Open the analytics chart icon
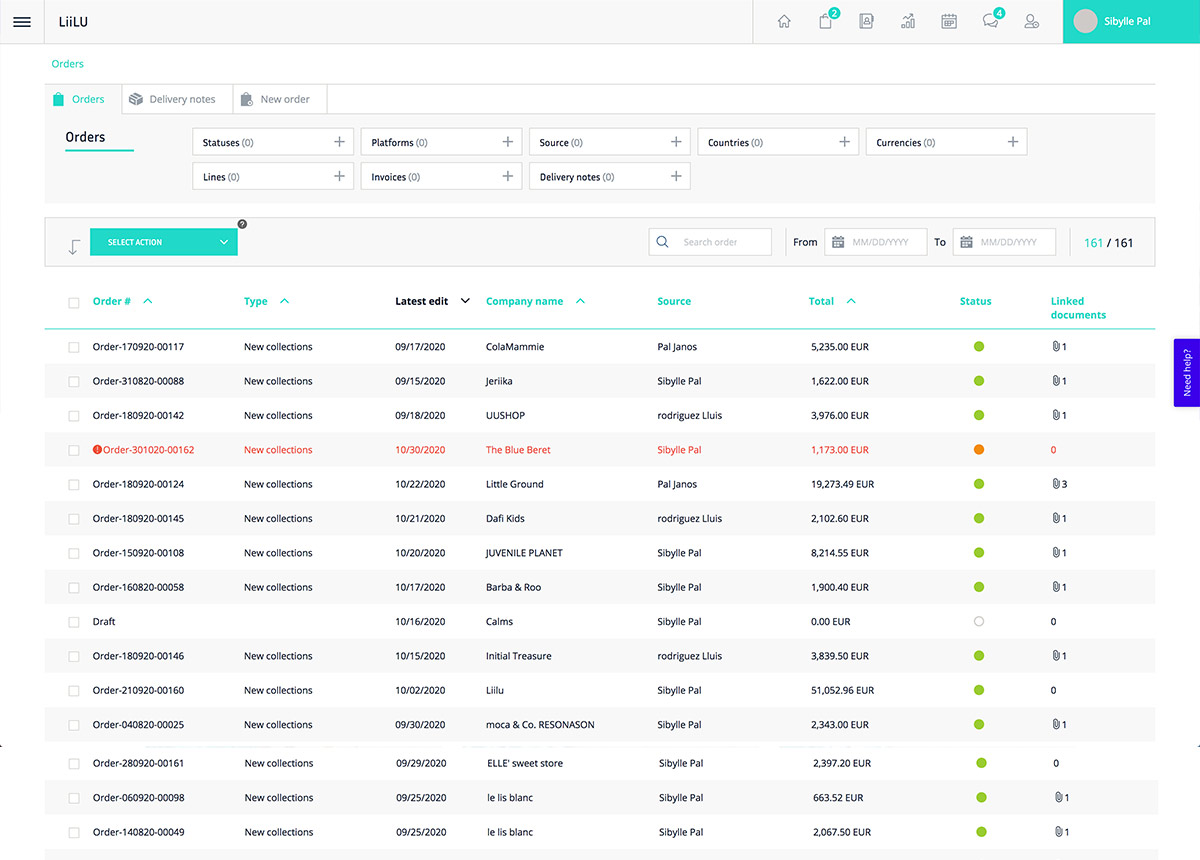Image resolution: width=1200 pixels, height=860 pixels. [x=908, y=22]
